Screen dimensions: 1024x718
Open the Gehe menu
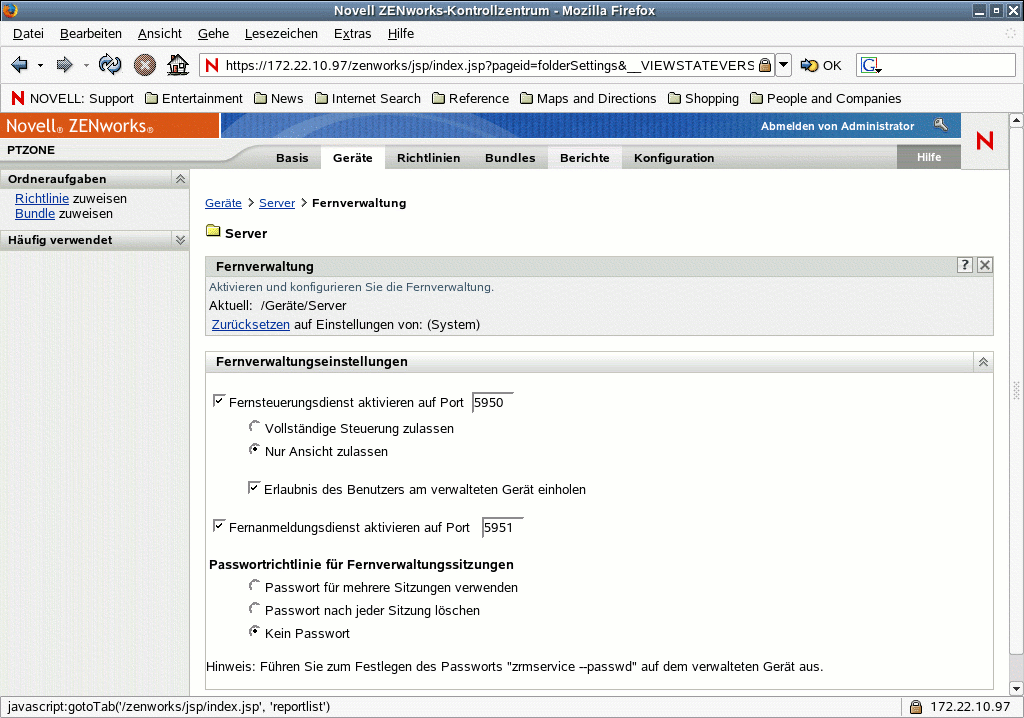click(x=214, y=33)
